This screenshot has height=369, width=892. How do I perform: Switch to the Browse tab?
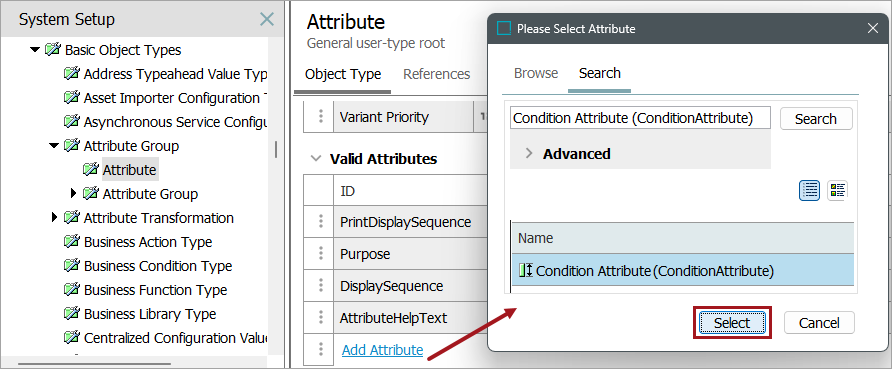536,73
